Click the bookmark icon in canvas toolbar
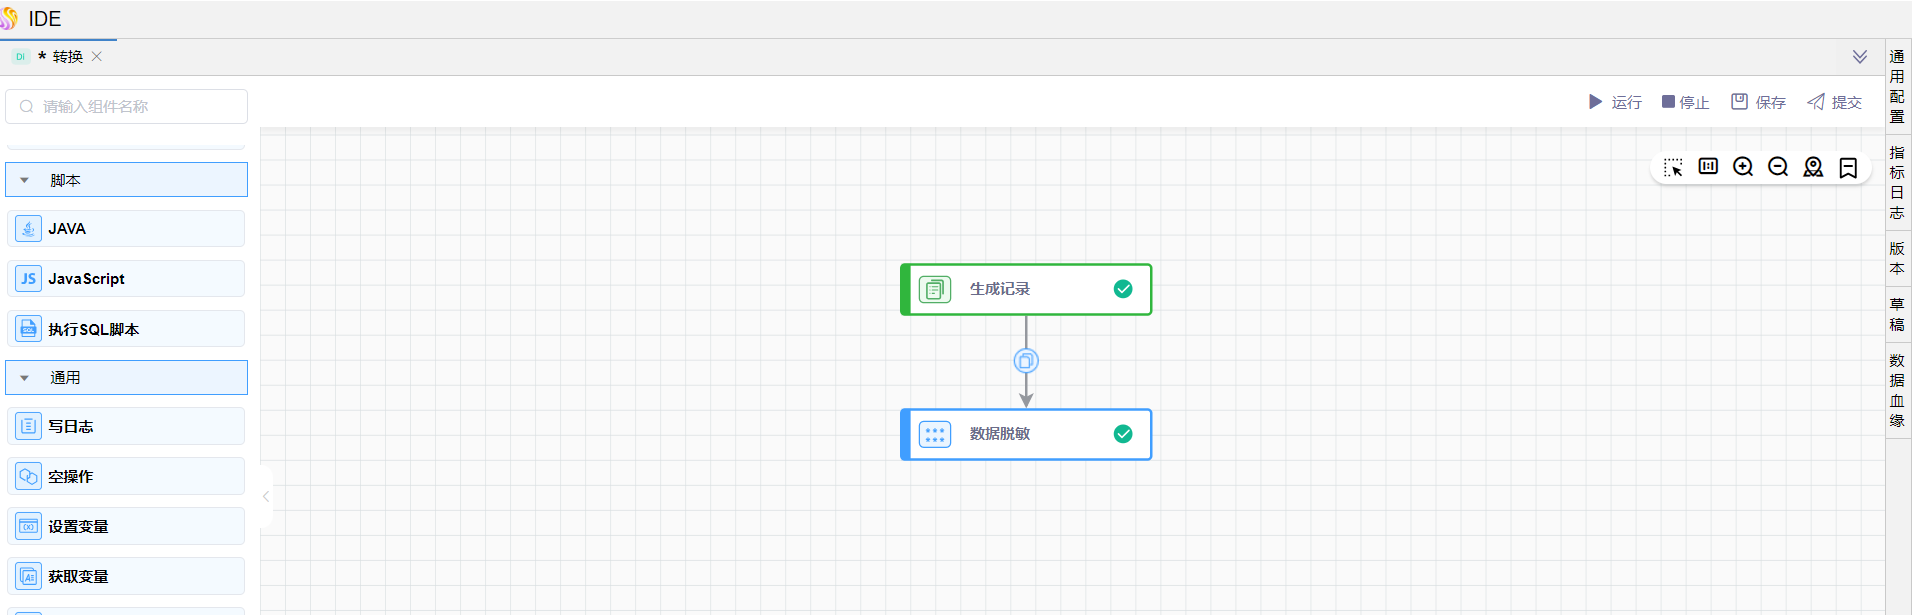This screenshot has width=1912, height=615. [1848, 167]
